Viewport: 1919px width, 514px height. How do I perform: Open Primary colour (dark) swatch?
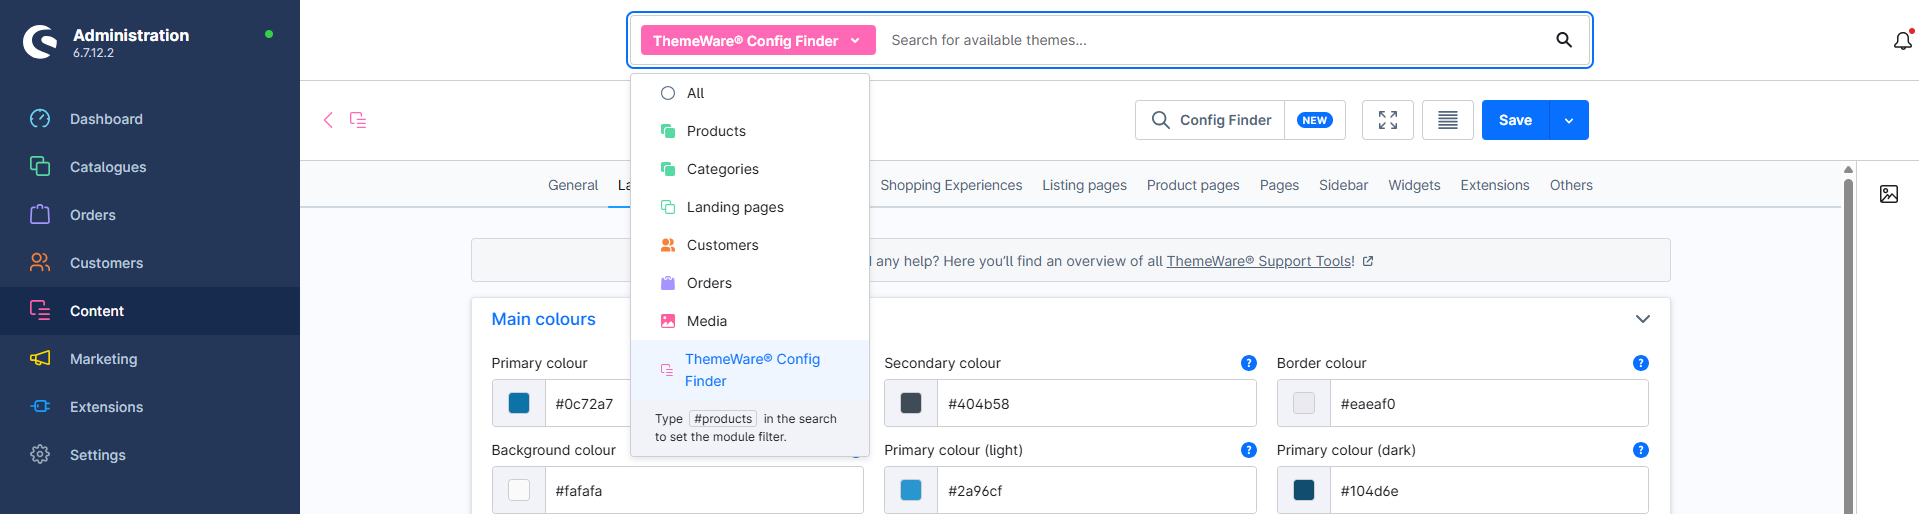coord(1304,490)
